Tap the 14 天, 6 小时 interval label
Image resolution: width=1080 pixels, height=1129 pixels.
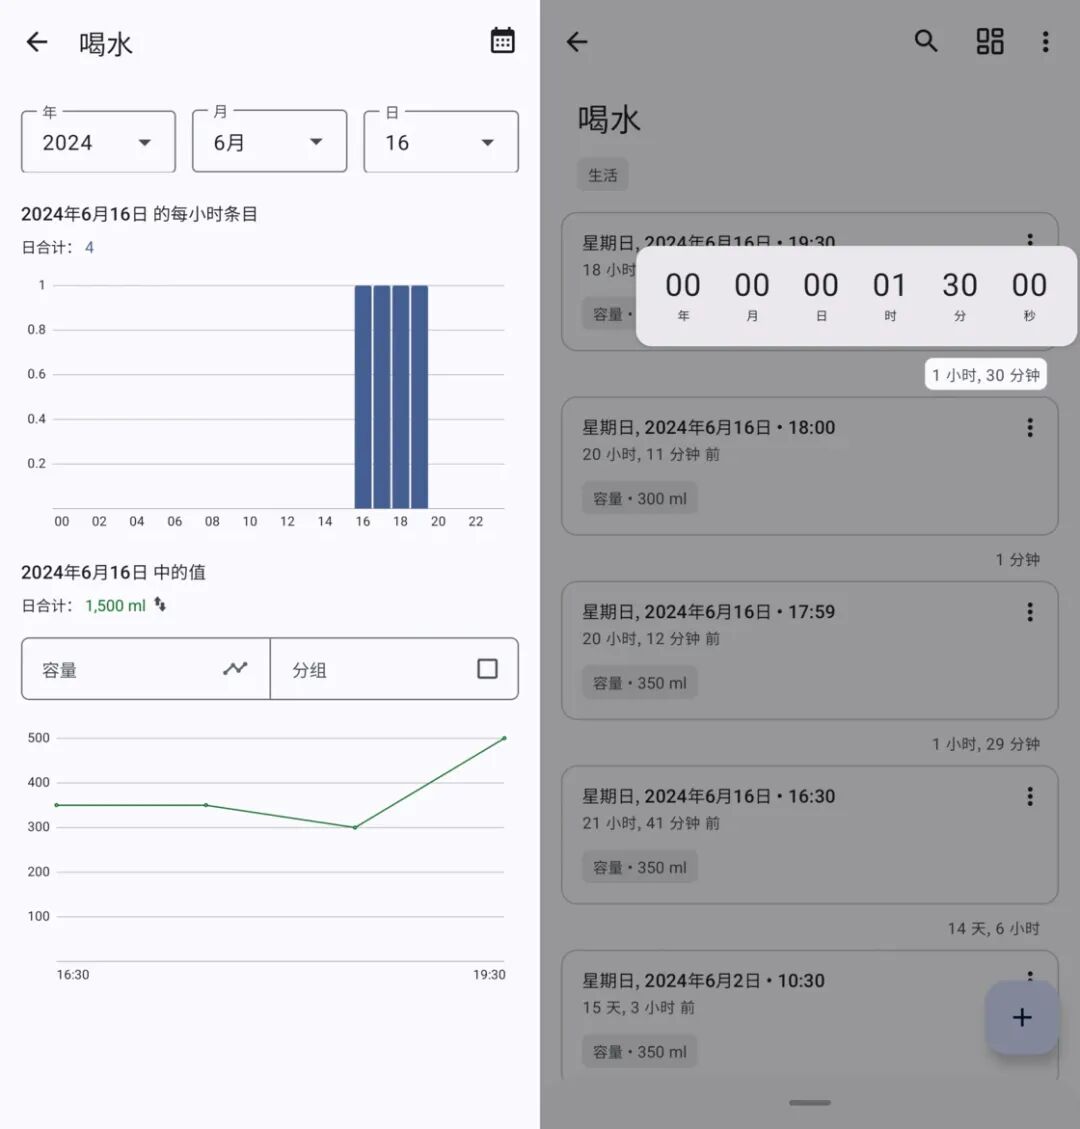(994, 928)
